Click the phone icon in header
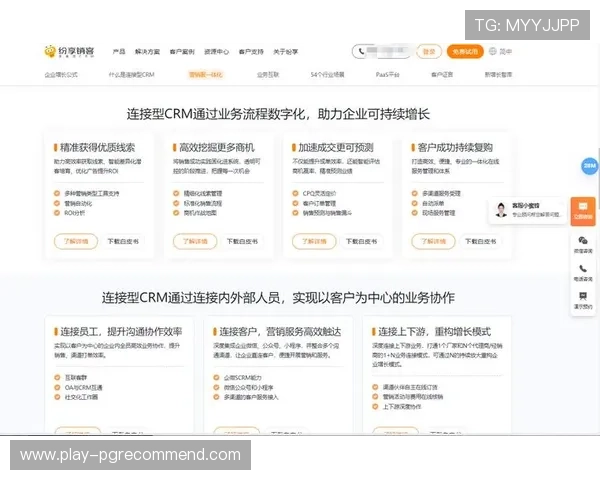This screenshot has width=600, height=480. pyautogui.click(x=361, y=51)
